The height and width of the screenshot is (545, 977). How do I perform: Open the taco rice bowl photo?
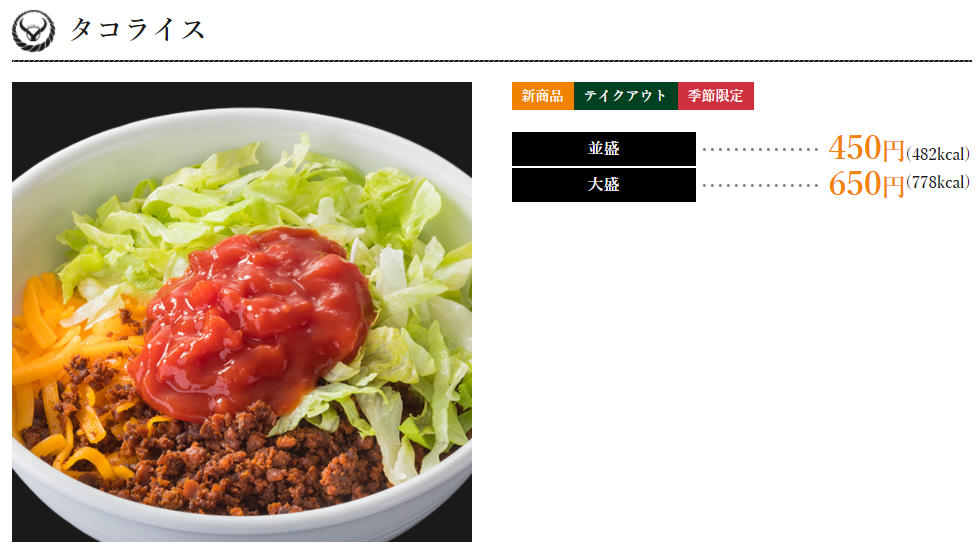coord(242,311)
